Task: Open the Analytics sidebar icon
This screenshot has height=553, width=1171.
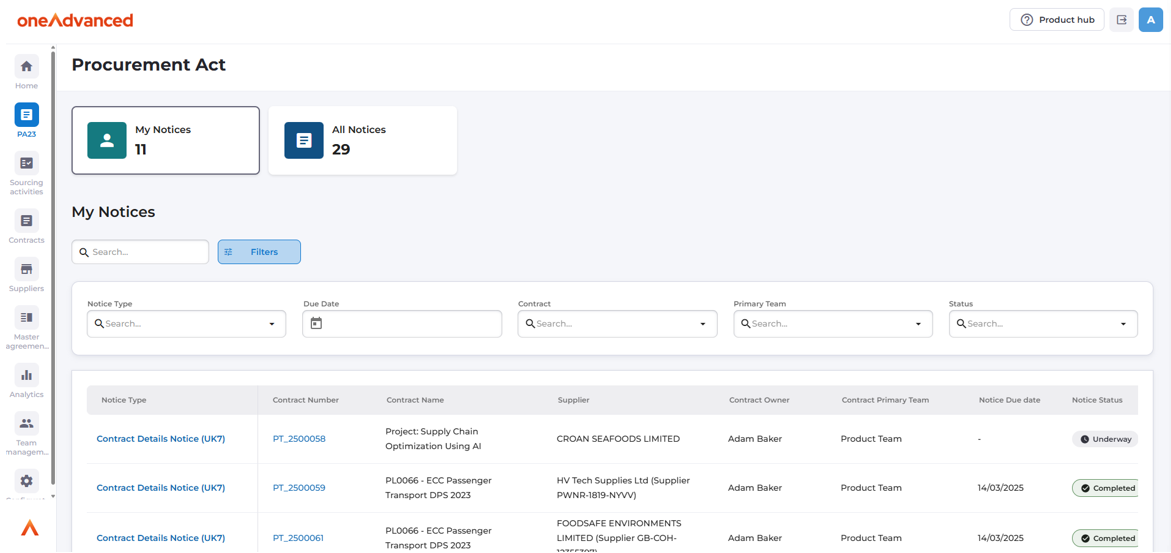Action: pyautogui.click(x=26, y=376)
